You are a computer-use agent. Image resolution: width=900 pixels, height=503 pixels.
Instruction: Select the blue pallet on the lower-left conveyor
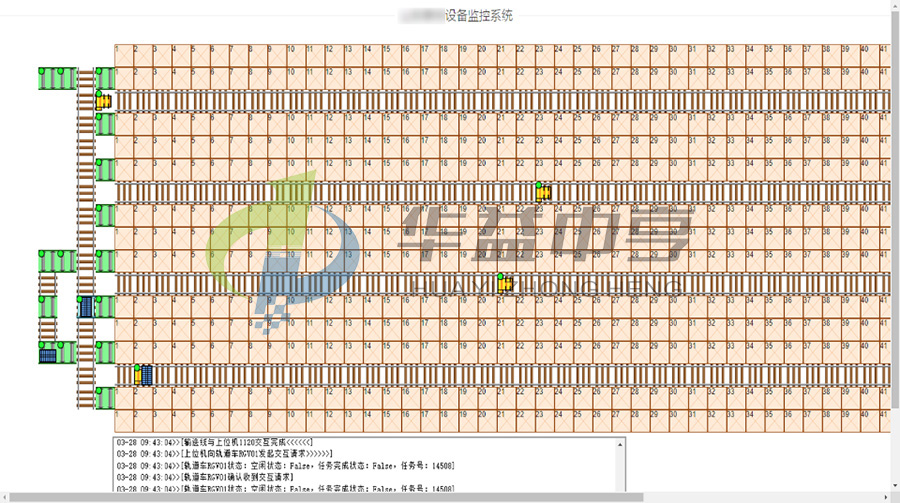(48, 353)
